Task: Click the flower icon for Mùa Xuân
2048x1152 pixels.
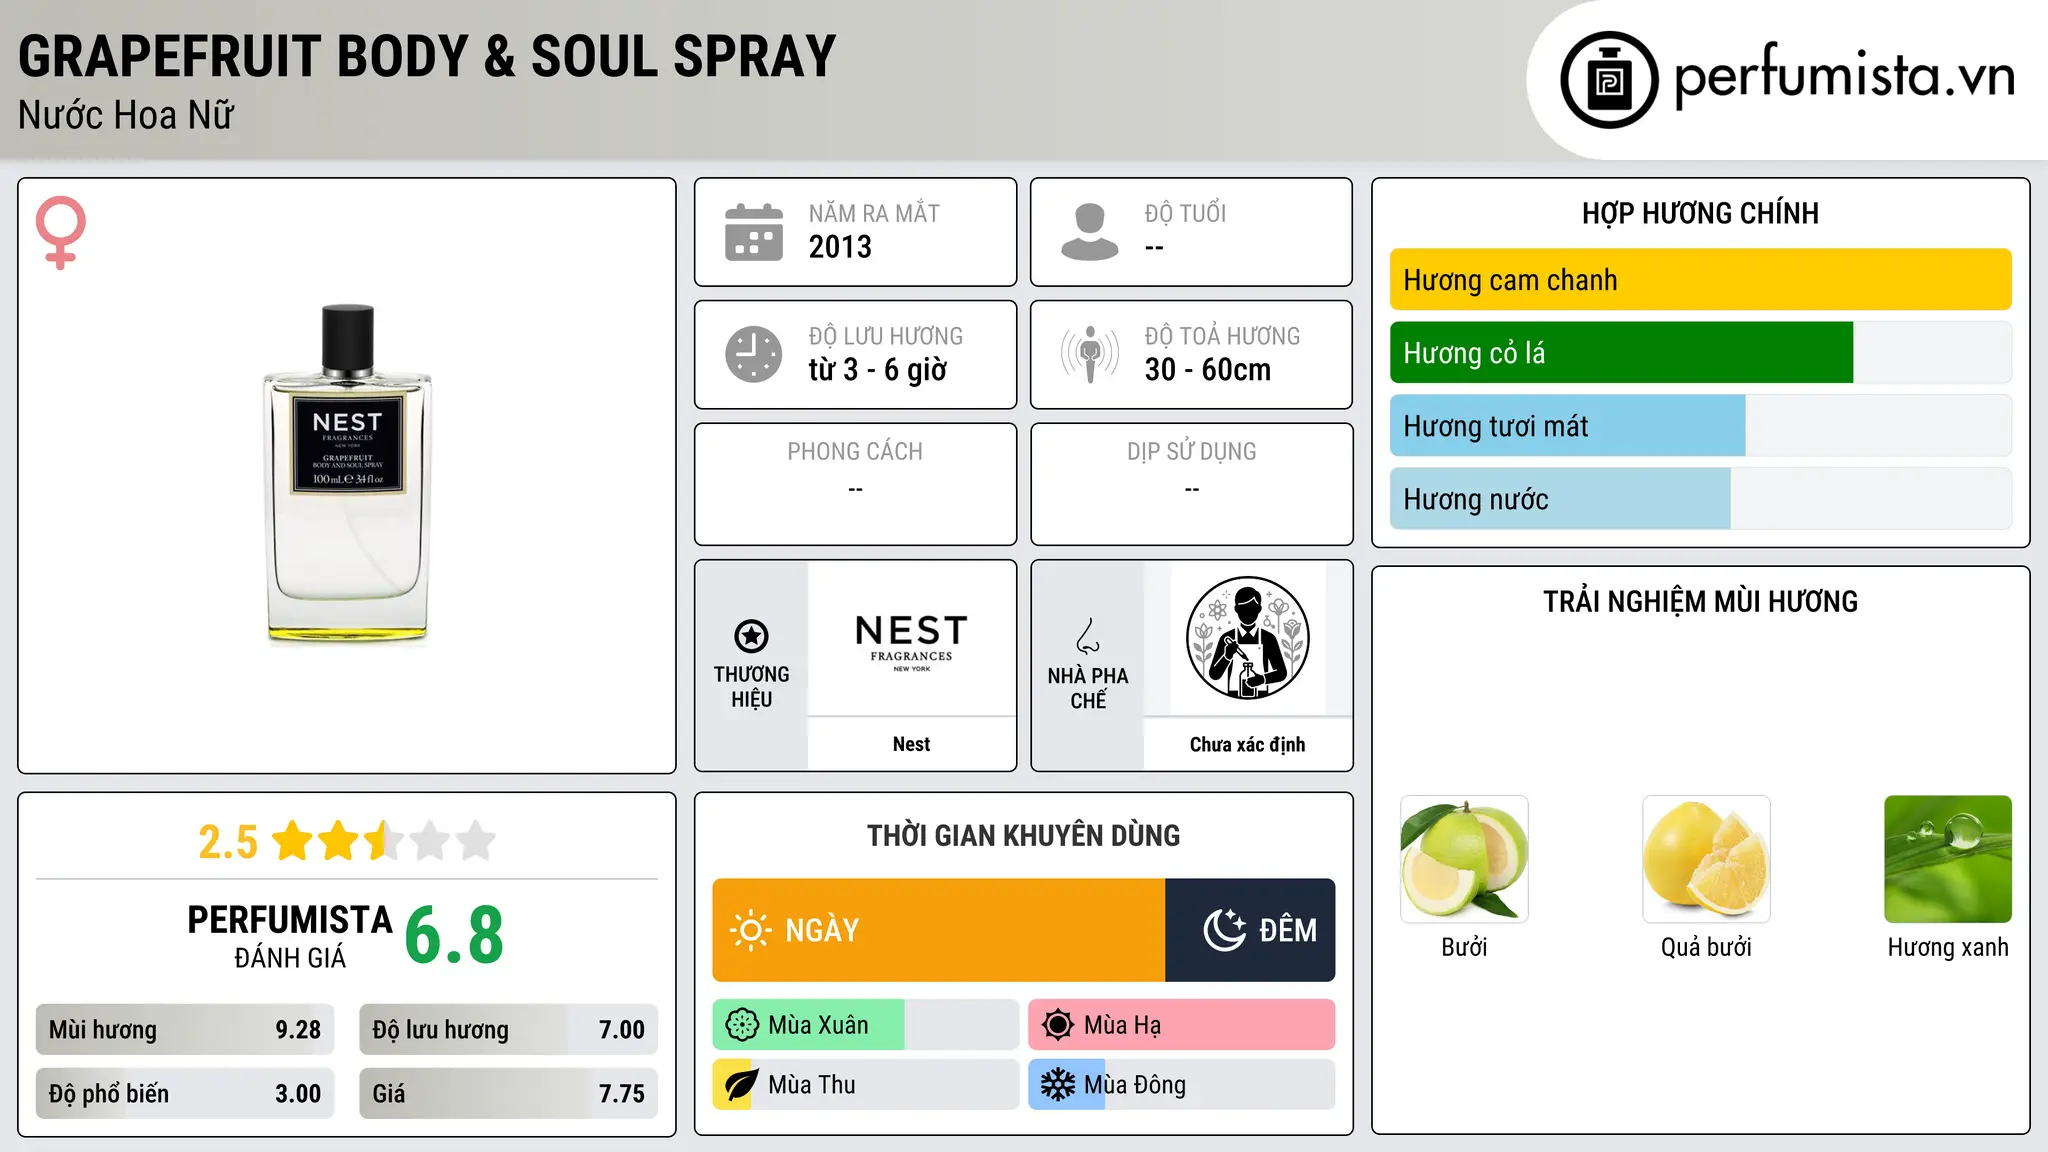Action: [x=742, y=1025]
